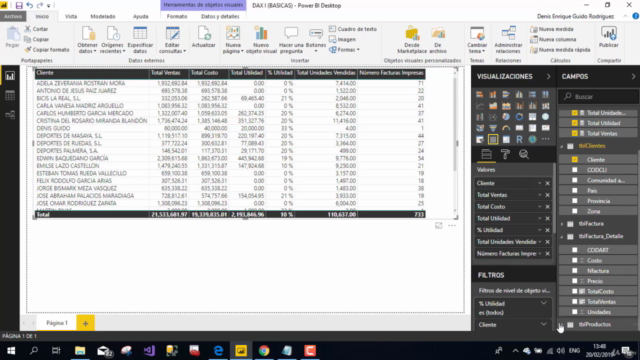Switch to the Data view in the sidebar
This screenshot has height=360, width=640.
(x=10, y=96)
